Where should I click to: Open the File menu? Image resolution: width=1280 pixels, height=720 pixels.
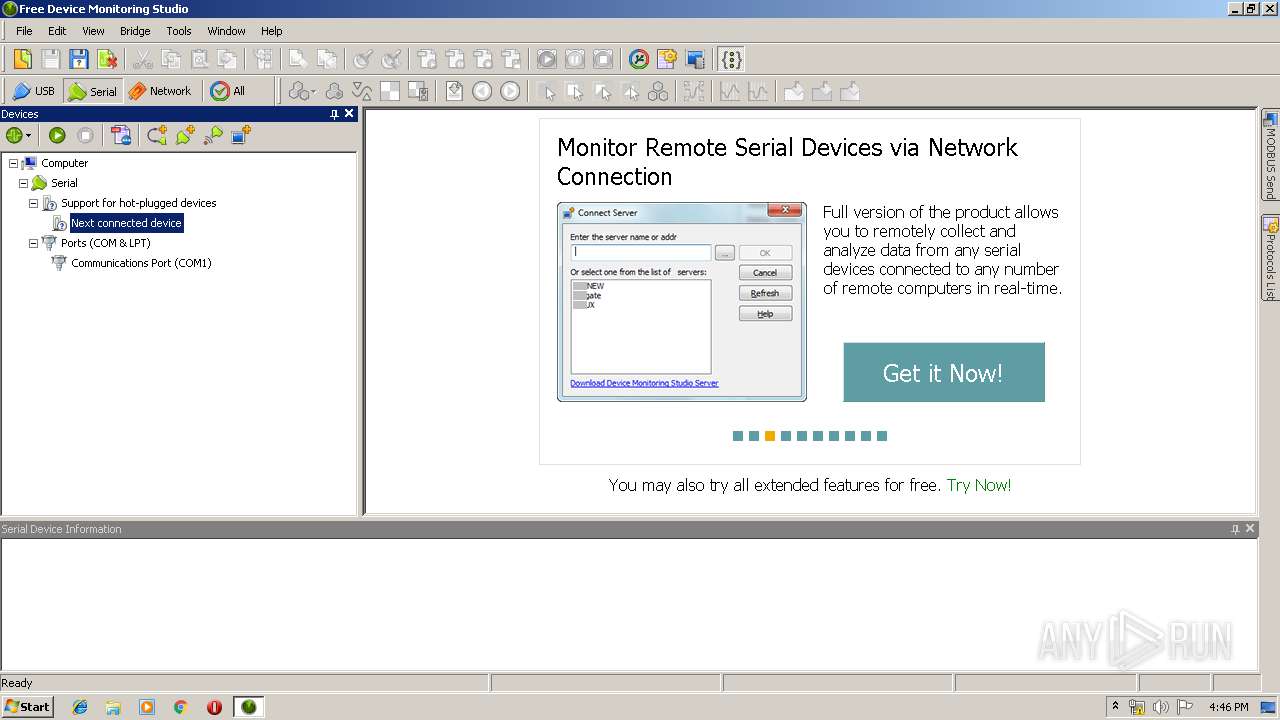click(24, 31)
